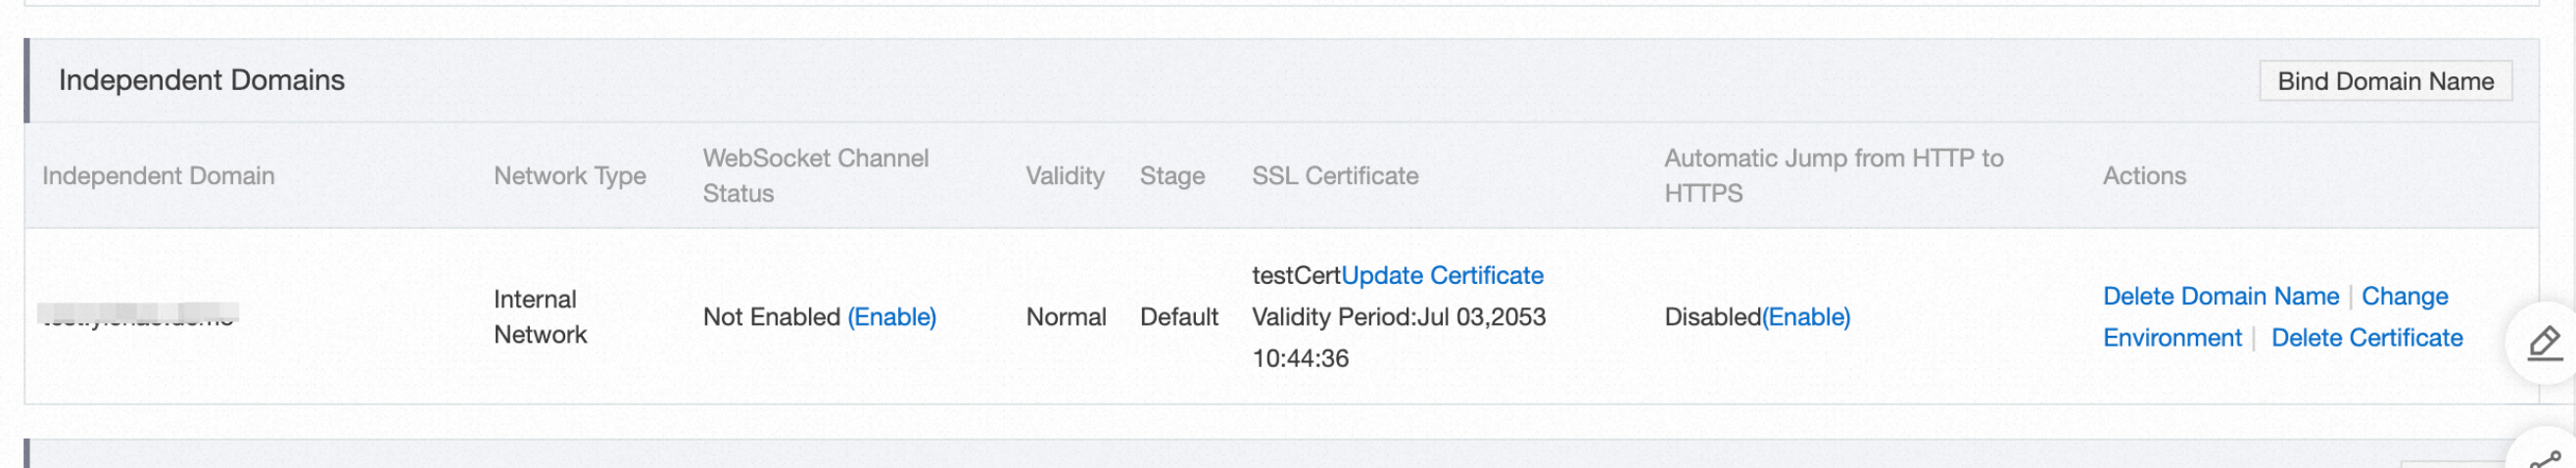Click the Actions column header
This screenshot has height=468, width=2576.
[x=2143, y=176]
